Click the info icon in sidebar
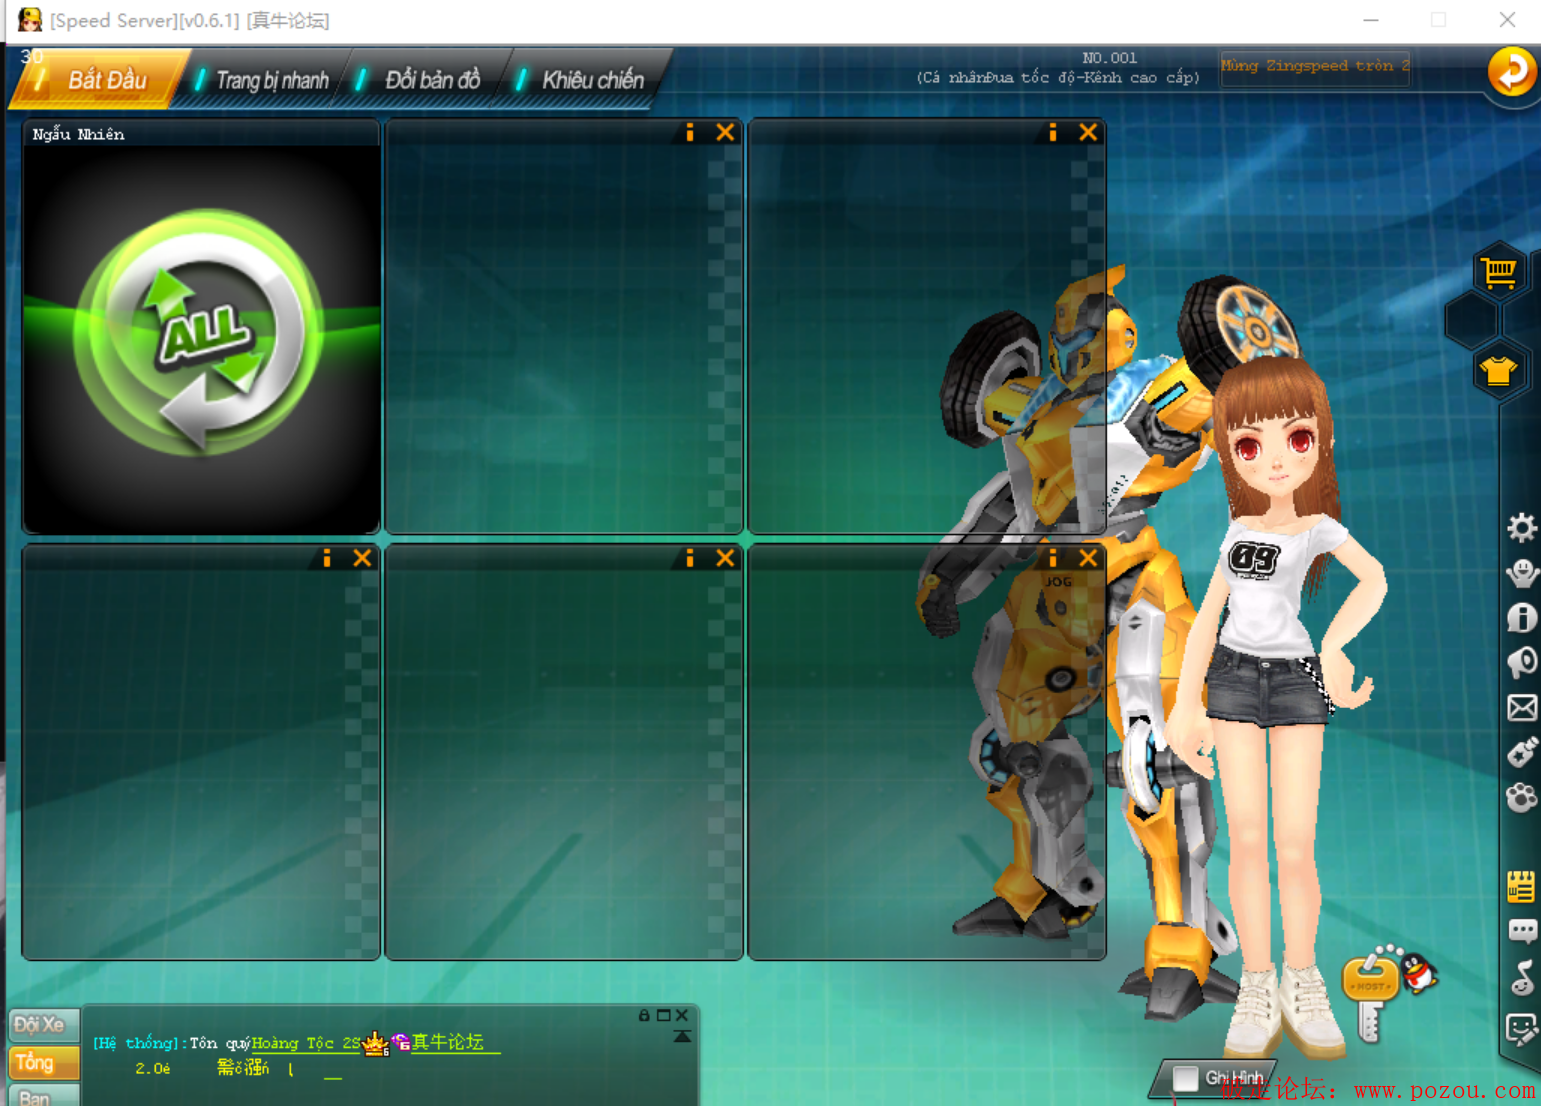The height and width of the screenshot is (1106, 1541). click(x=1522, y=618)
